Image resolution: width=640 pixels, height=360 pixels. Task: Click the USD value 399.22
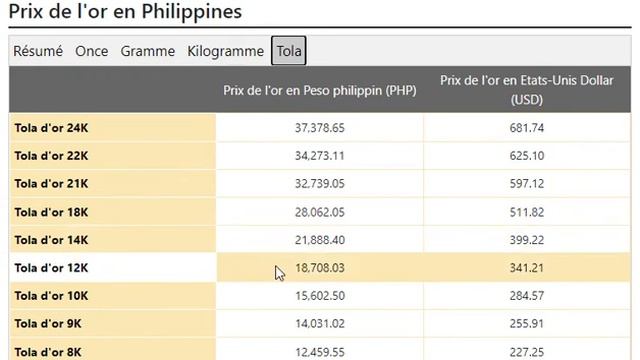(527, 240)
